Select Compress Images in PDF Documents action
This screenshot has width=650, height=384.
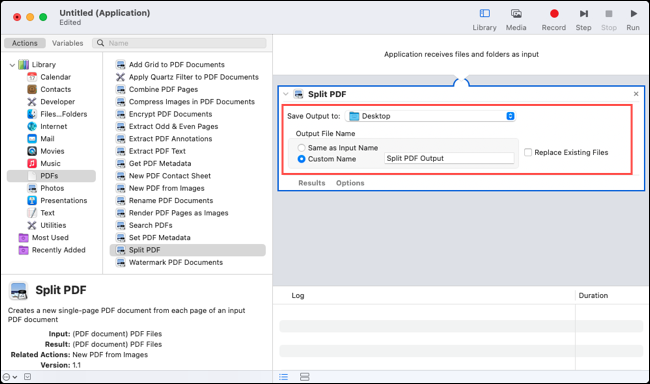tap(192, 102)
